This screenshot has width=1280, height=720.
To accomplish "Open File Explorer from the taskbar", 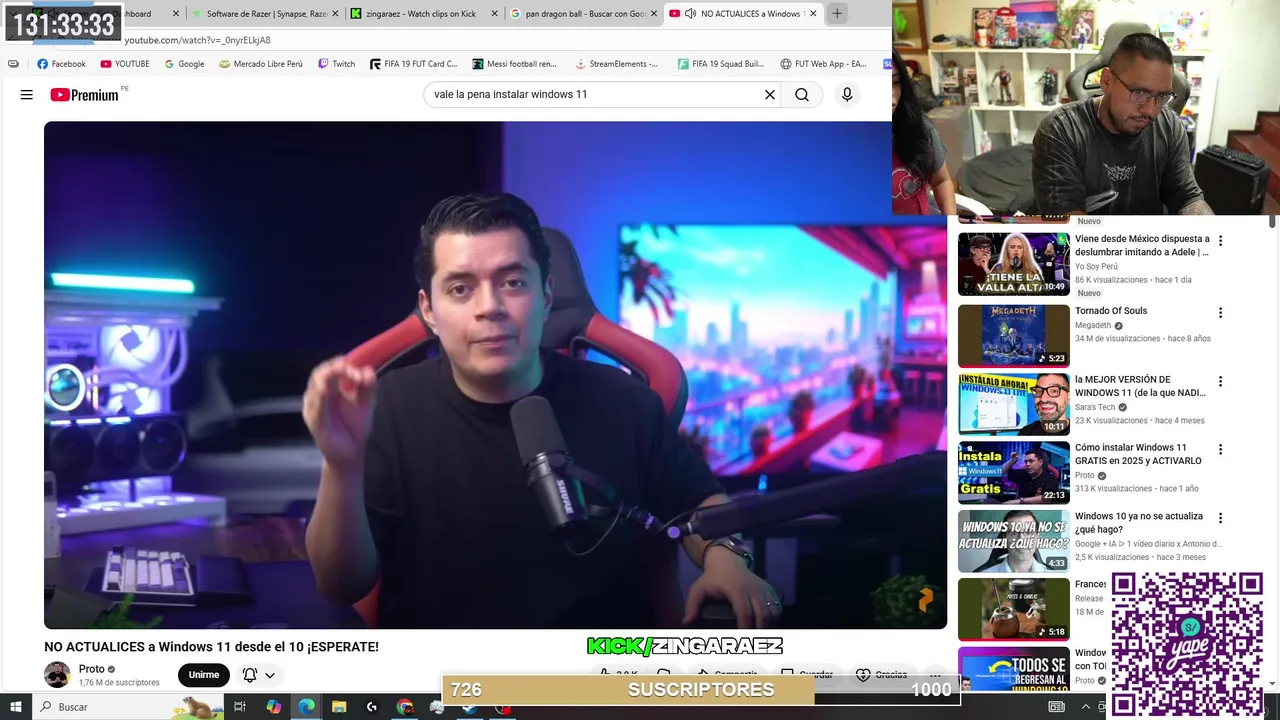I will click(339, 707).
